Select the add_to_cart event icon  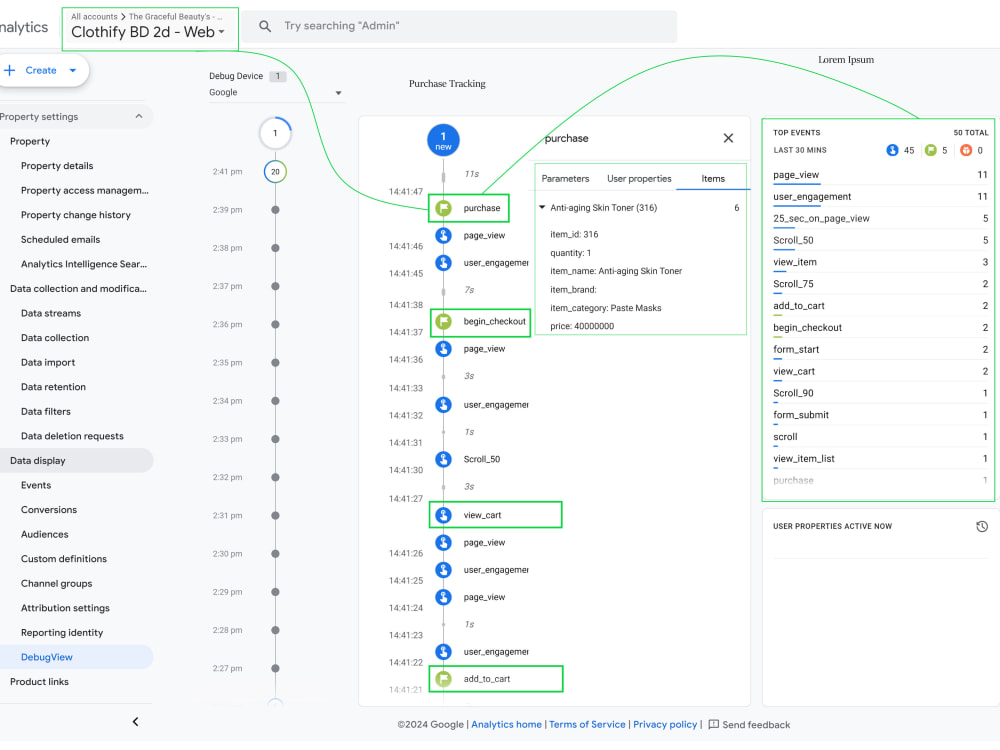tap(444, 678)
